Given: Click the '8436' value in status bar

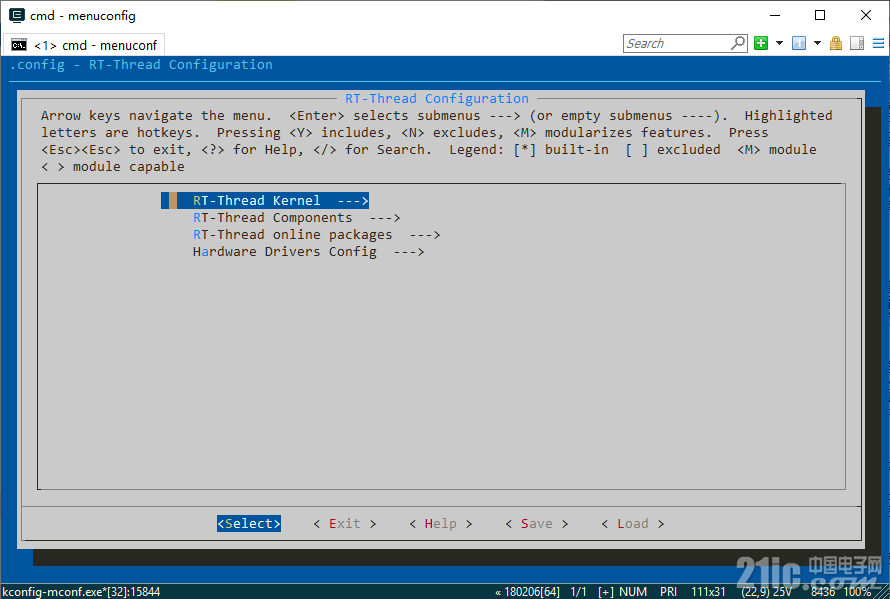Looking at the screenshot, I should click(823, 592).
